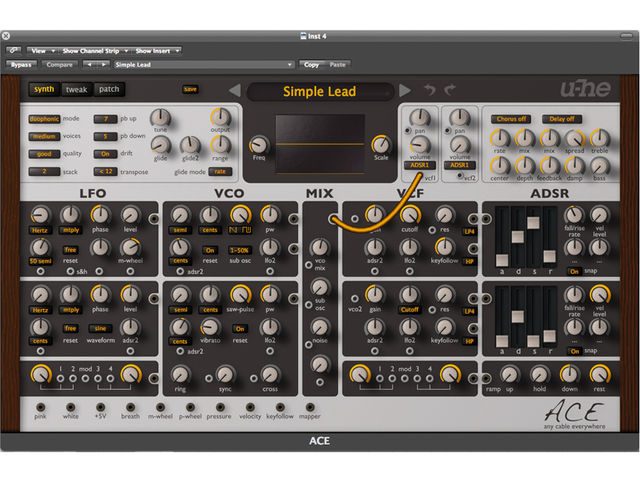The height and width of the screenshot is (480, 640).
Task: Click the Copy button
Action: pos(311,64)
